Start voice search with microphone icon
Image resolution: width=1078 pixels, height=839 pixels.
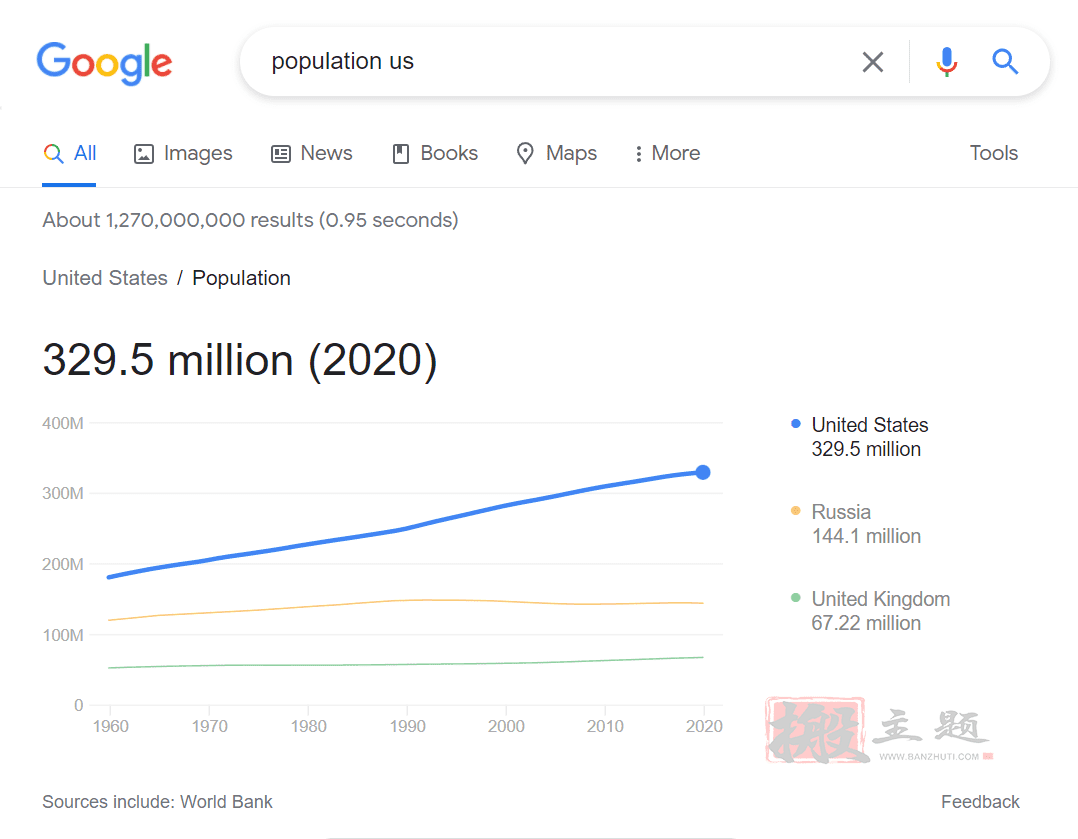click(x=946, y=62)
